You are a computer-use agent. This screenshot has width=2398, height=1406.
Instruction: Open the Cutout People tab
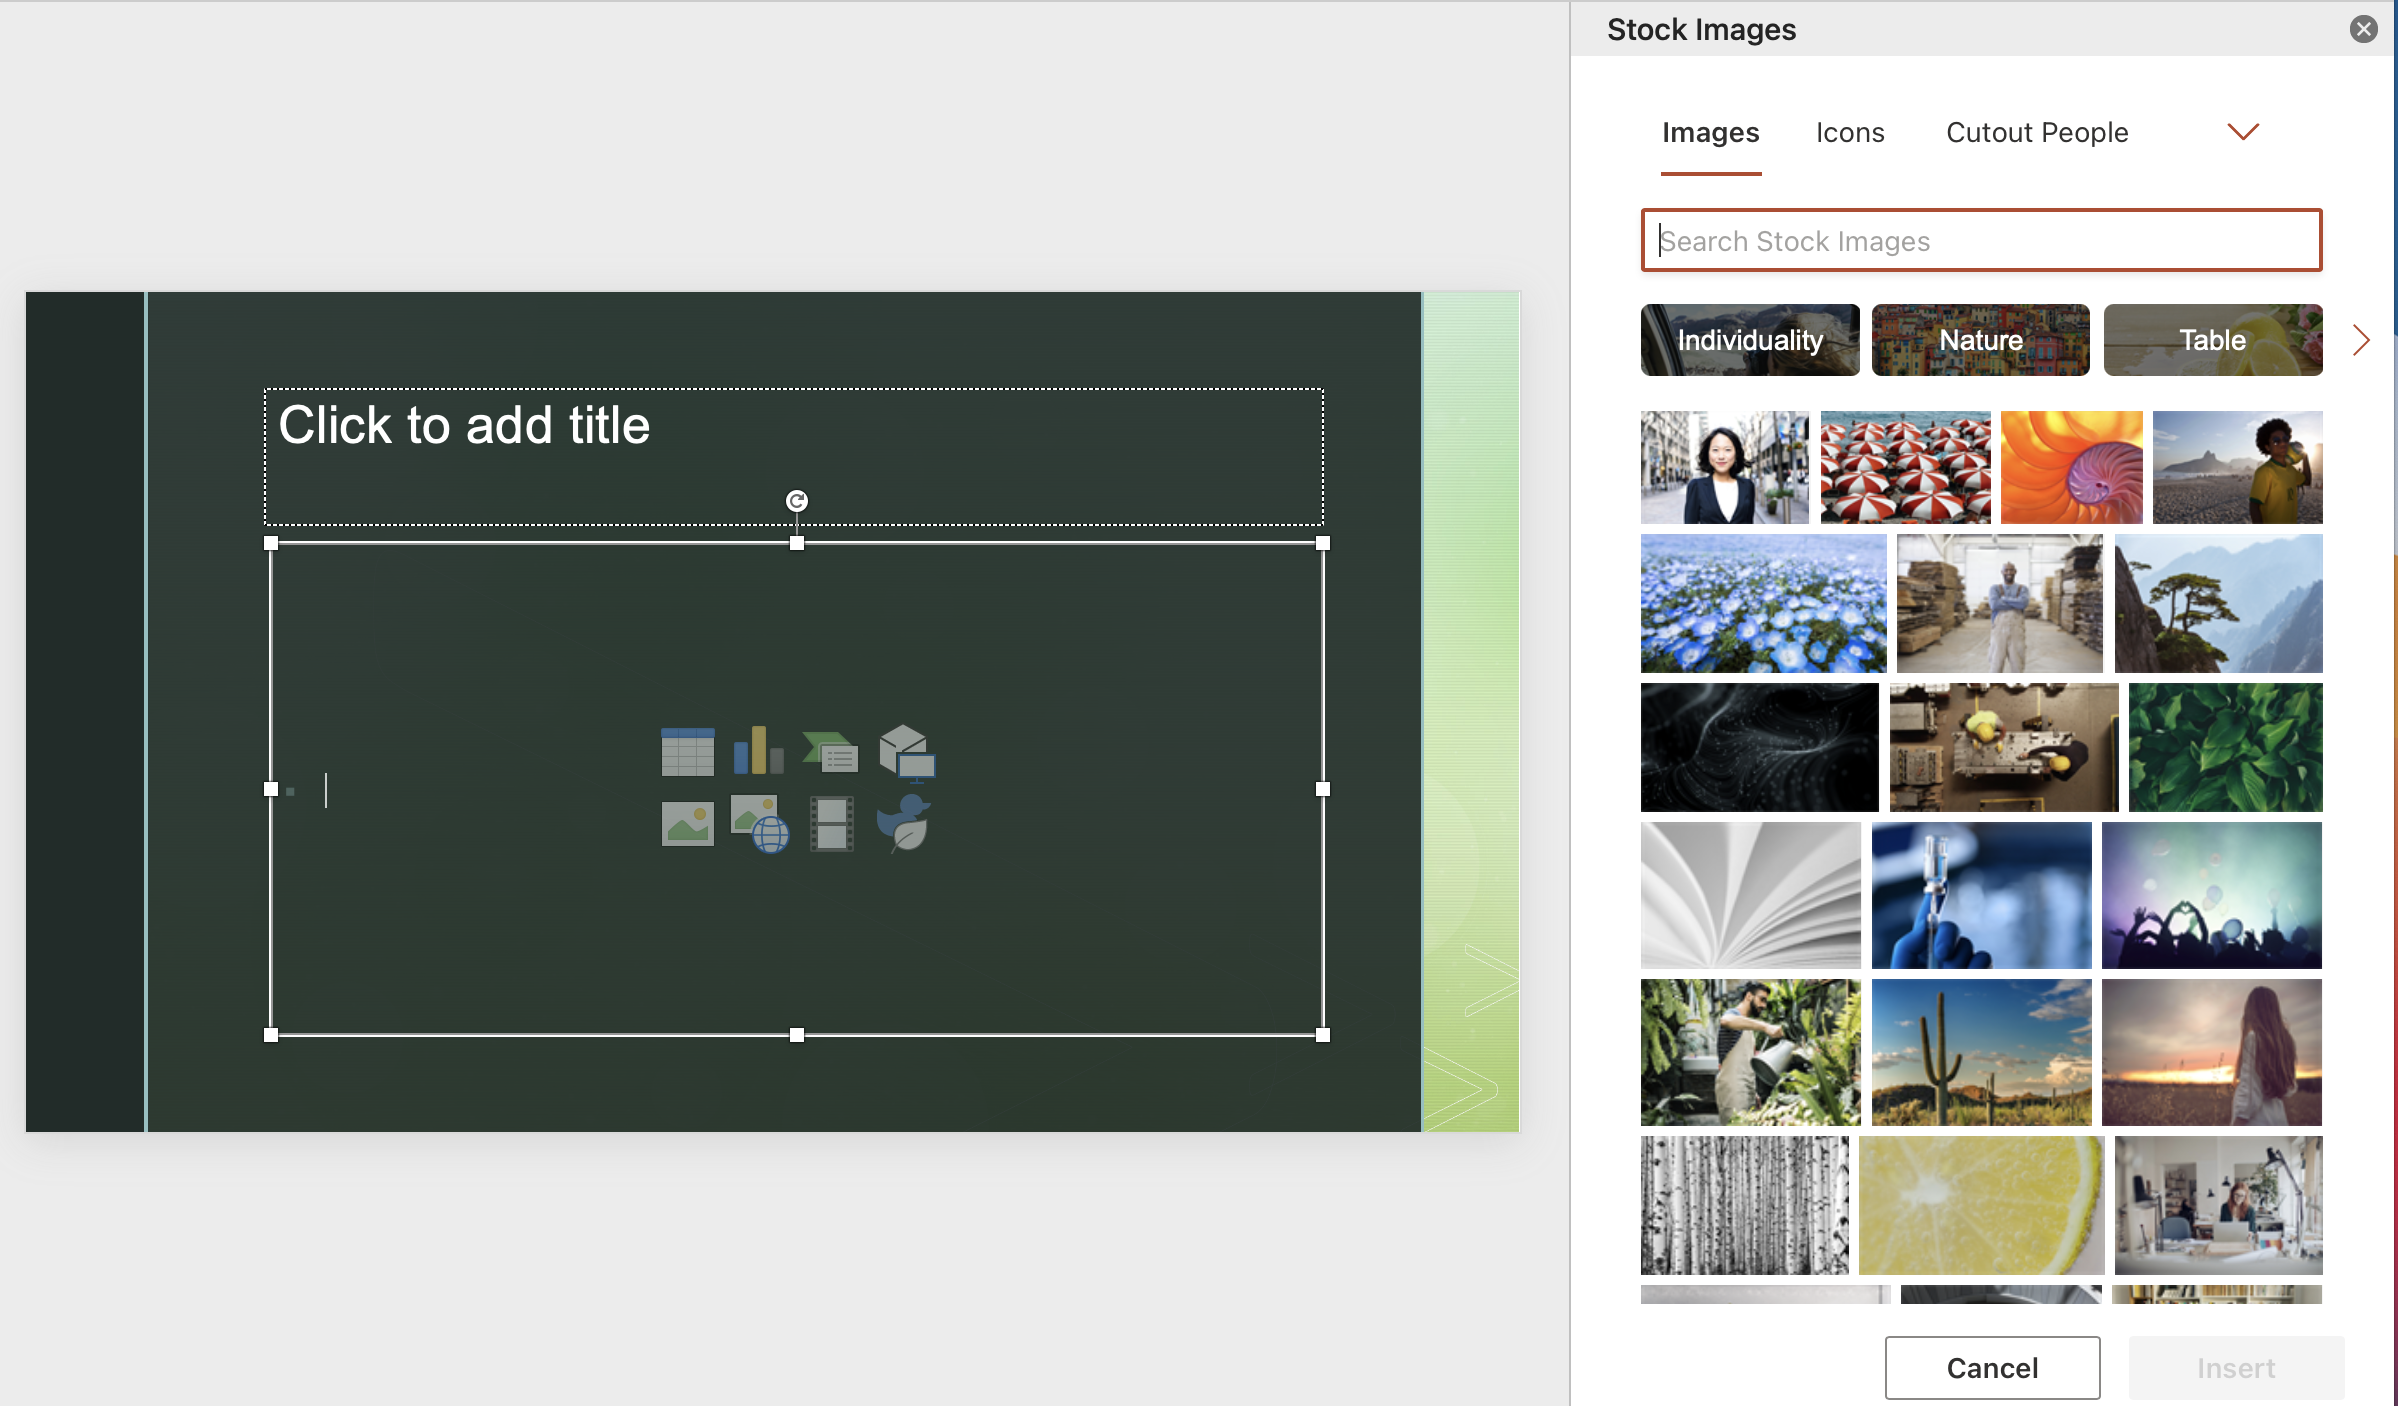click(2037, 133)
